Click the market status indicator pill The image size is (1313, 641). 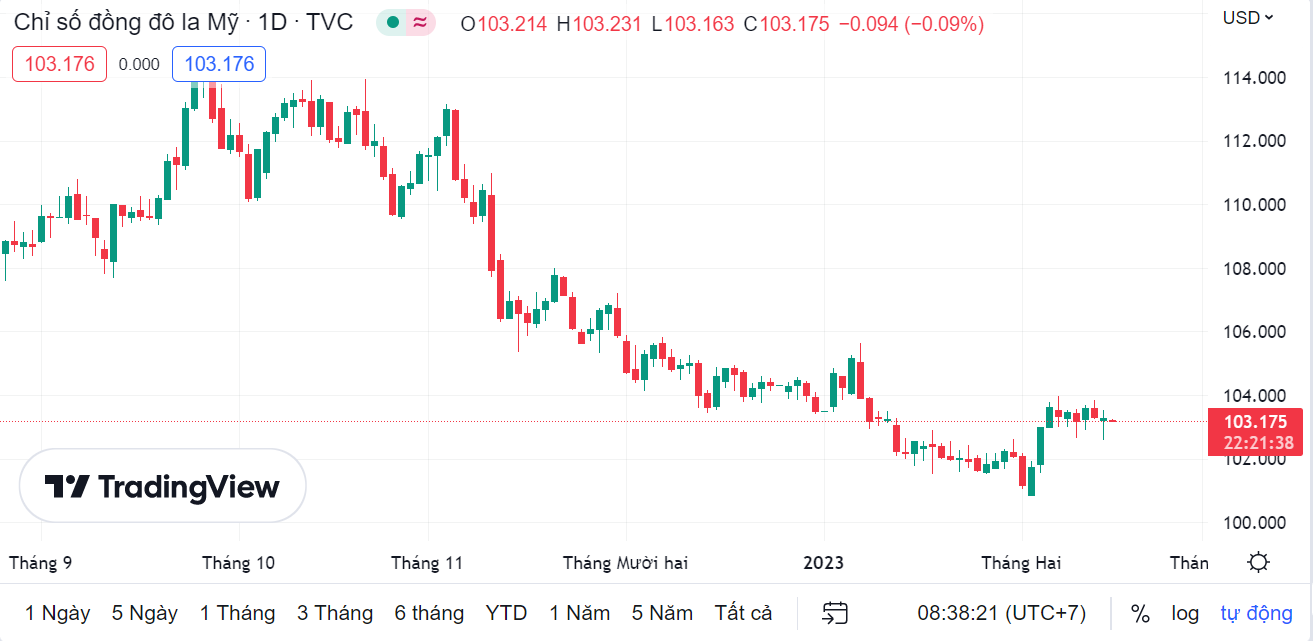(x=406, y=23)
